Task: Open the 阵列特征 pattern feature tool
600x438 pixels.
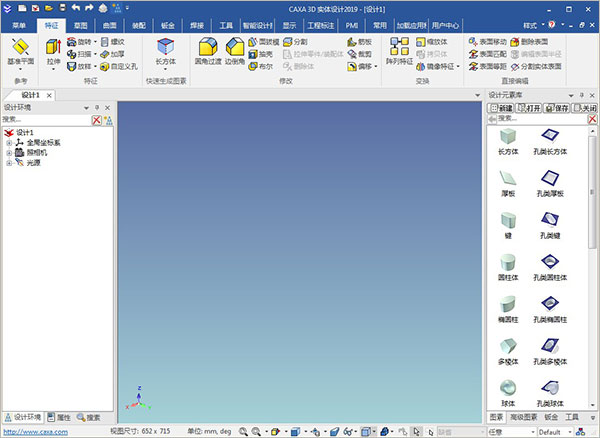Action: pyautogui.click(x=399, y=51)
